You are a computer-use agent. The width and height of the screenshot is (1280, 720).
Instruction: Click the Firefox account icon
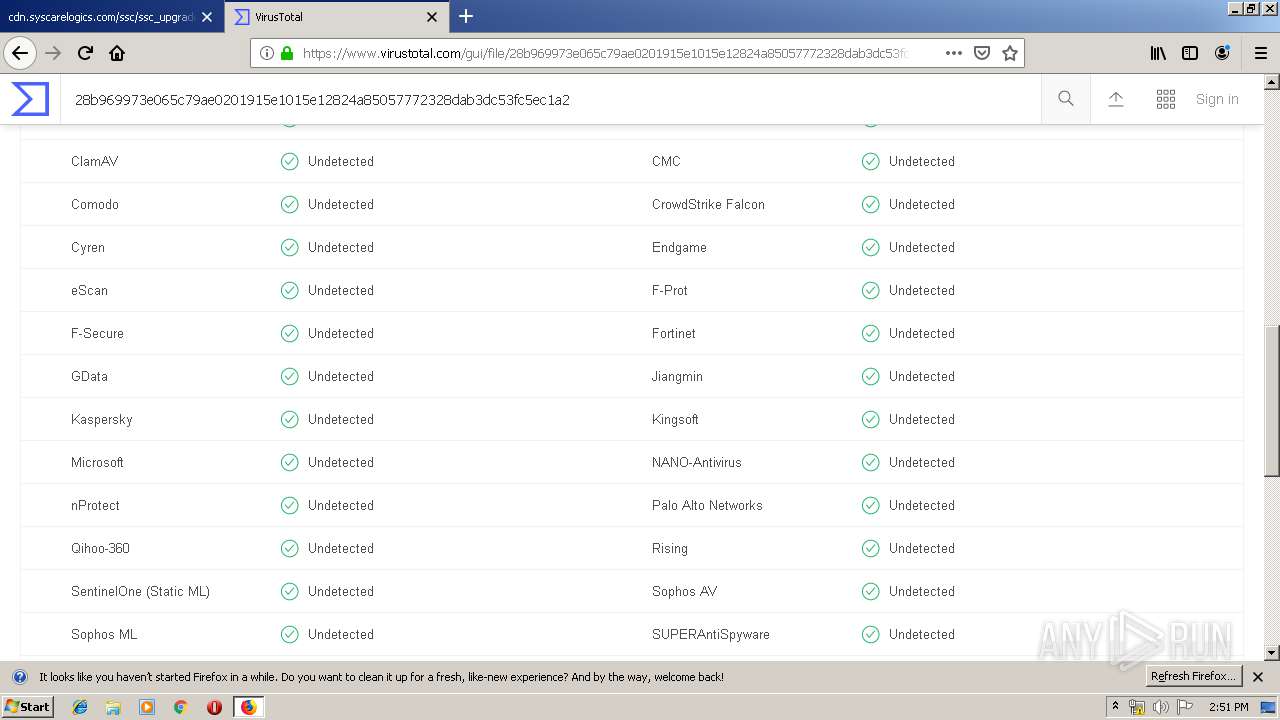(x=1222, y=53)
